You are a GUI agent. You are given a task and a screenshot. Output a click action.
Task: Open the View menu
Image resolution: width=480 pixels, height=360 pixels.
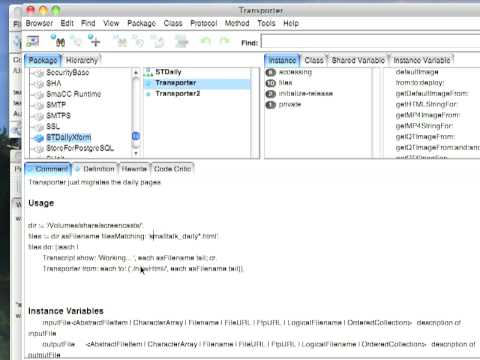[x=111, y=23]
